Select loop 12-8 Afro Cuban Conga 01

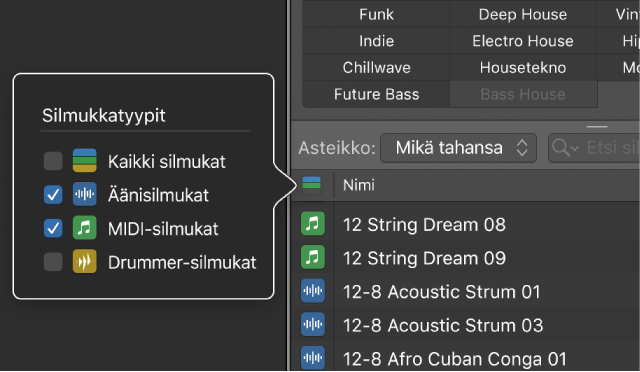pyautogui.click(x=455, y=359)
